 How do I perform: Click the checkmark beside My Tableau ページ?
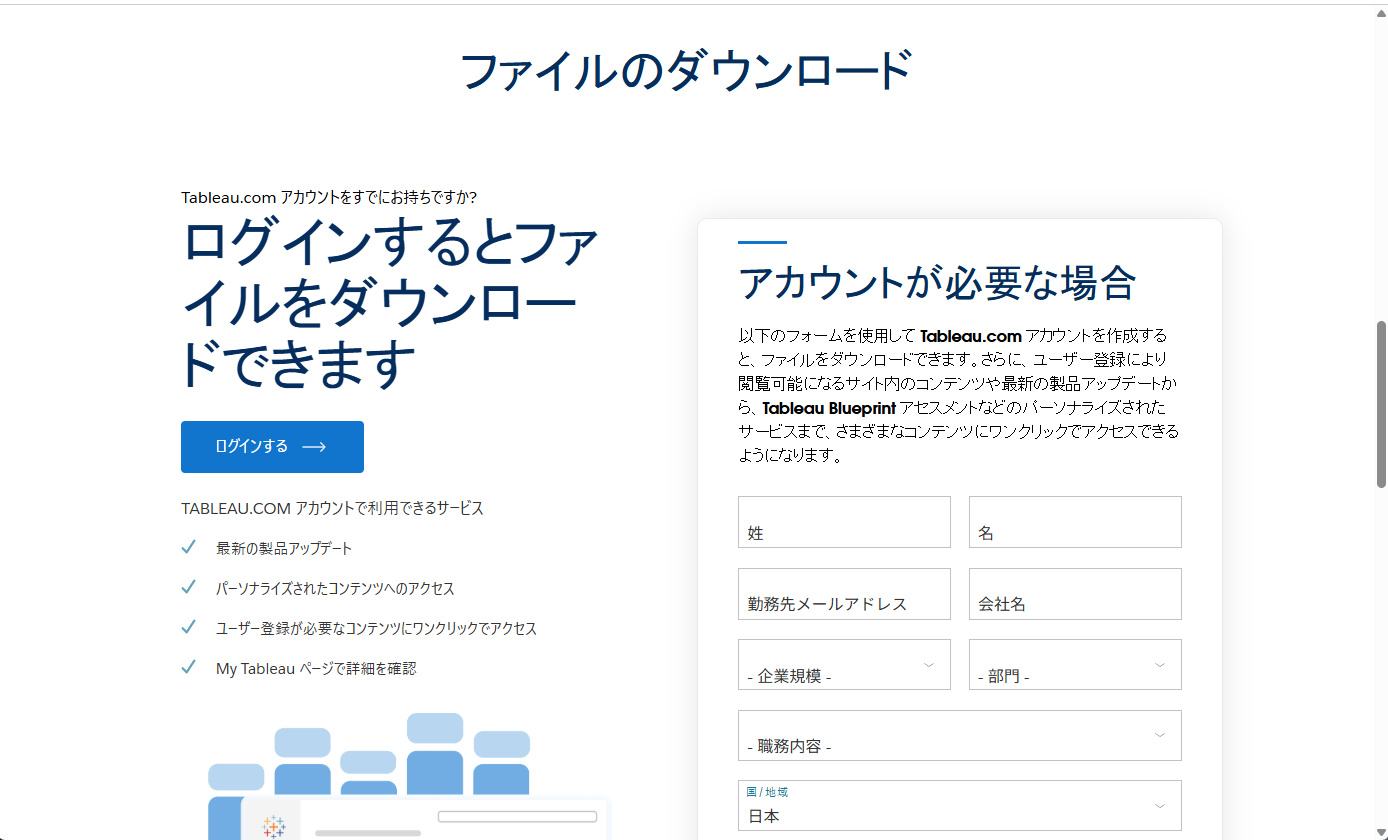point(188,668)
